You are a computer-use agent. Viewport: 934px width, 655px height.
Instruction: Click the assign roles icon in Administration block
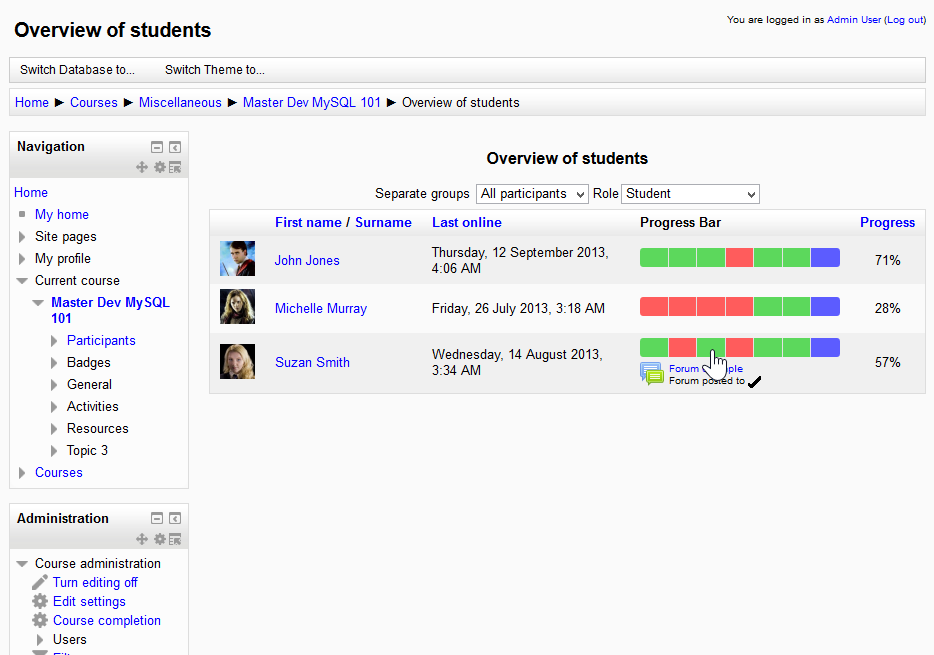pos(175,538)
